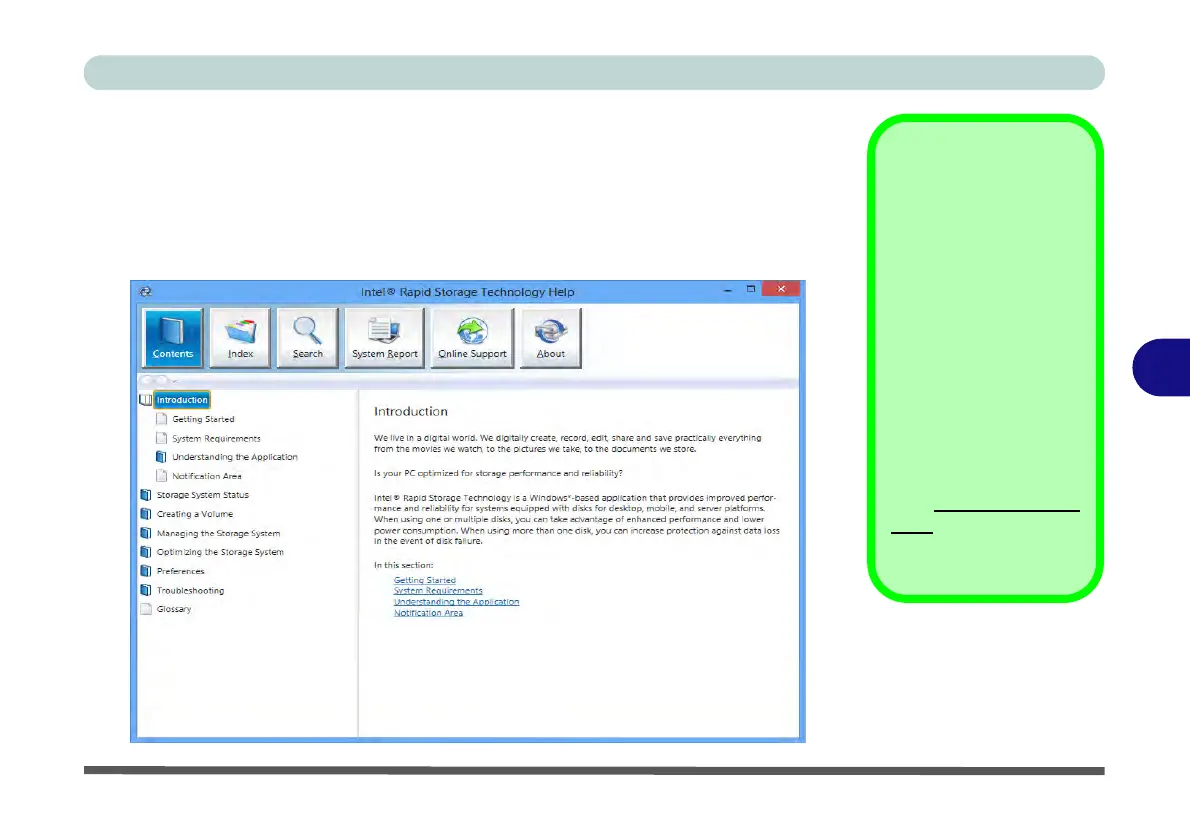This screenshot has height=838, width=1190.
Task: Expand Managing the Storage System topic
Action: tap(218, 534)
